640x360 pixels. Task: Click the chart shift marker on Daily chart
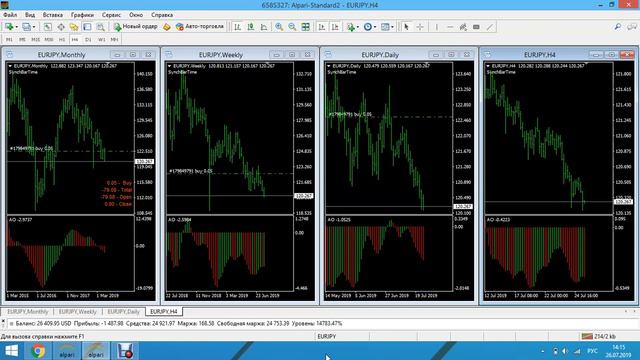pos(427,64)
